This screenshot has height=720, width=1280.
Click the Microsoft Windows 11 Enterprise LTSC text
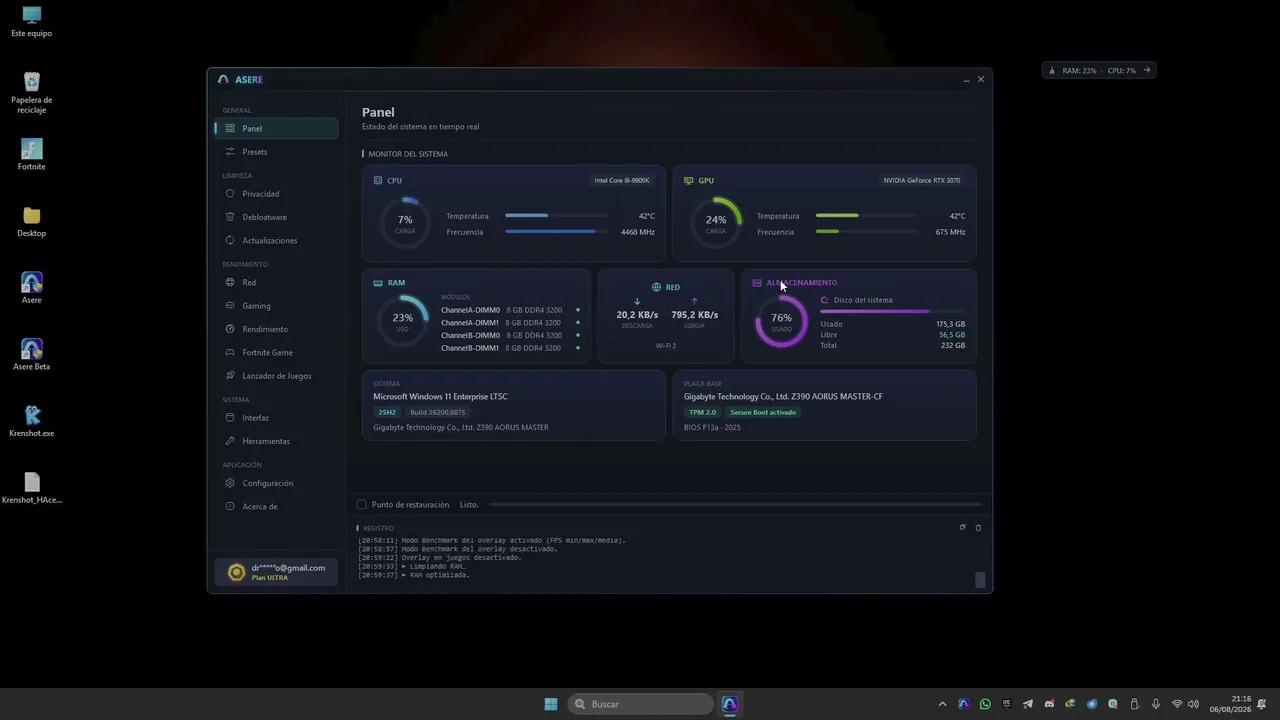click(x=441, y=397)
